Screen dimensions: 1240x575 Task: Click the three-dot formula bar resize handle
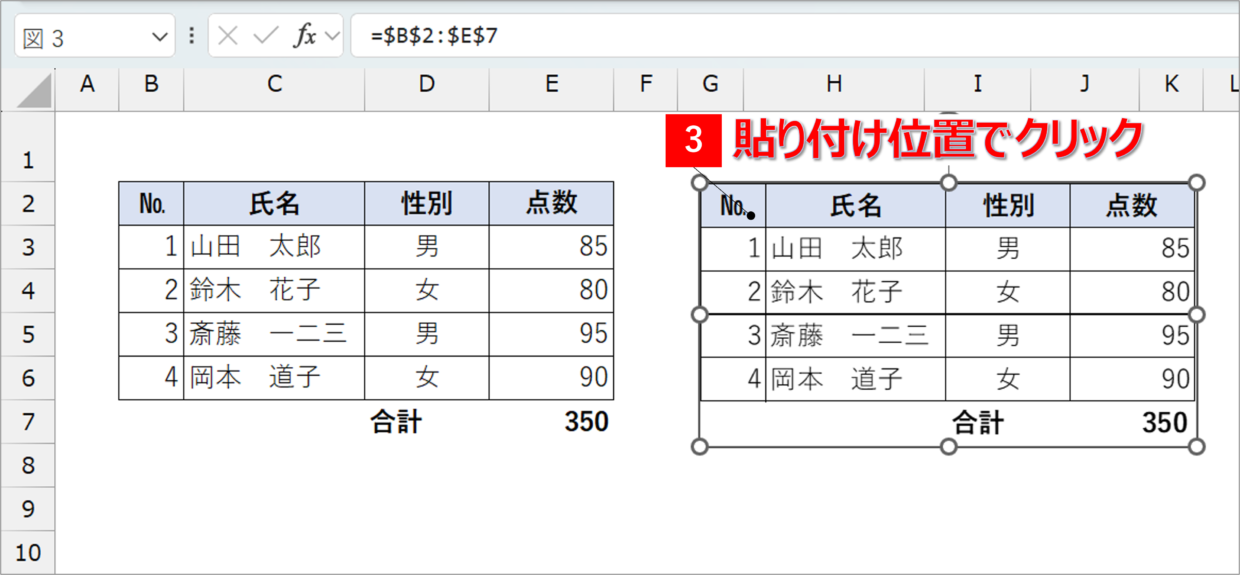tap(191, 37)
